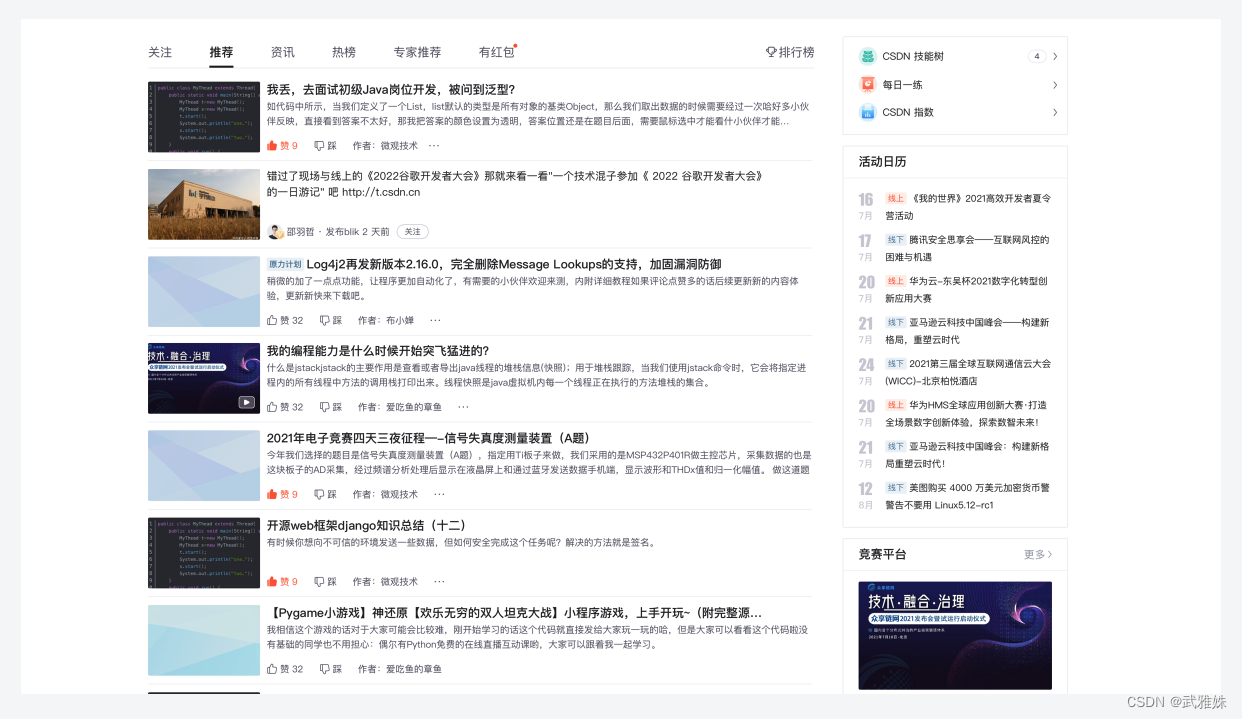Open the Pygame小游戏 article title
This screenshot has height=719, width=1242.
[x=515, y=612]
